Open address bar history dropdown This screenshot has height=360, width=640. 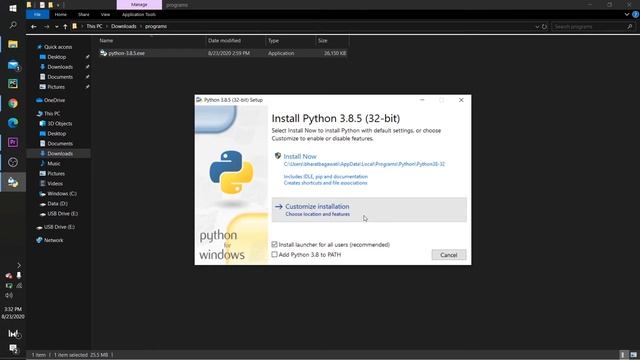point(537,27)
